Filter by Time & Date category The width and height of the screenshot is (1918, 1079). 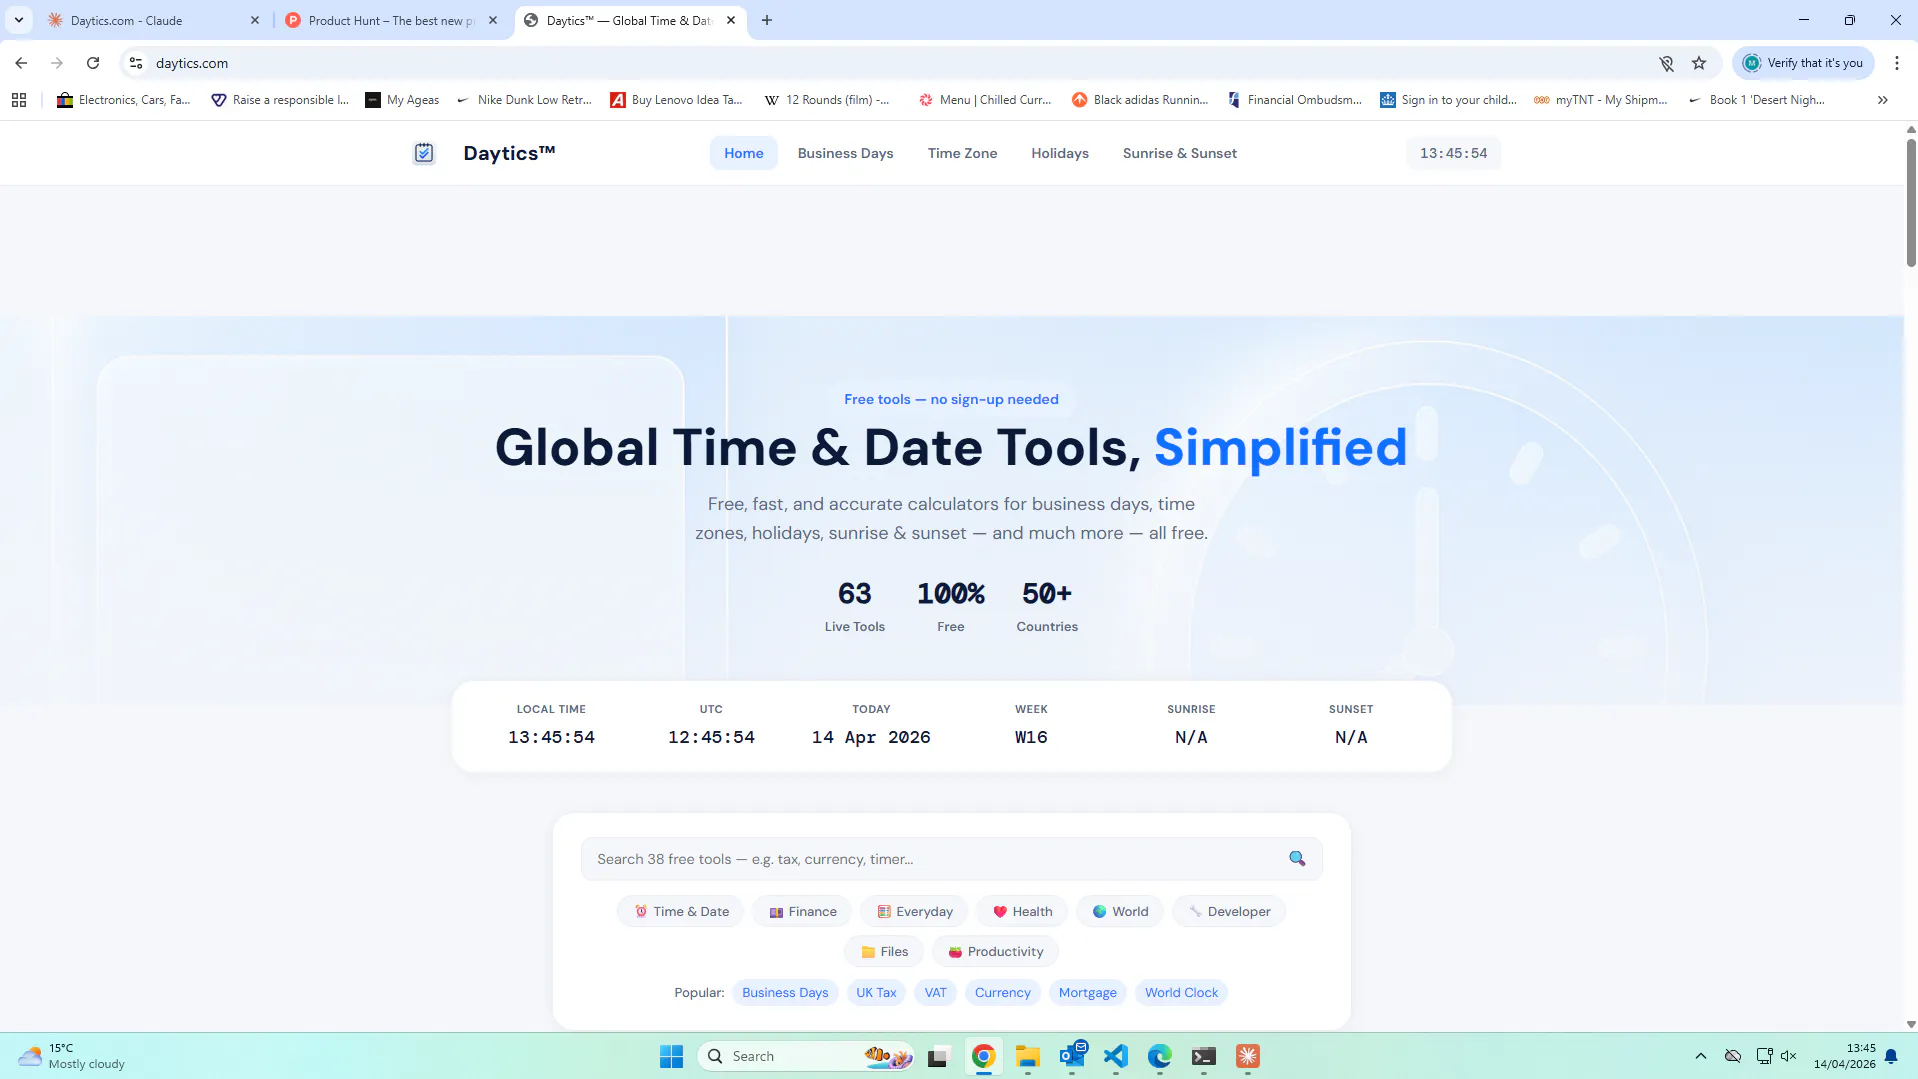681,911
